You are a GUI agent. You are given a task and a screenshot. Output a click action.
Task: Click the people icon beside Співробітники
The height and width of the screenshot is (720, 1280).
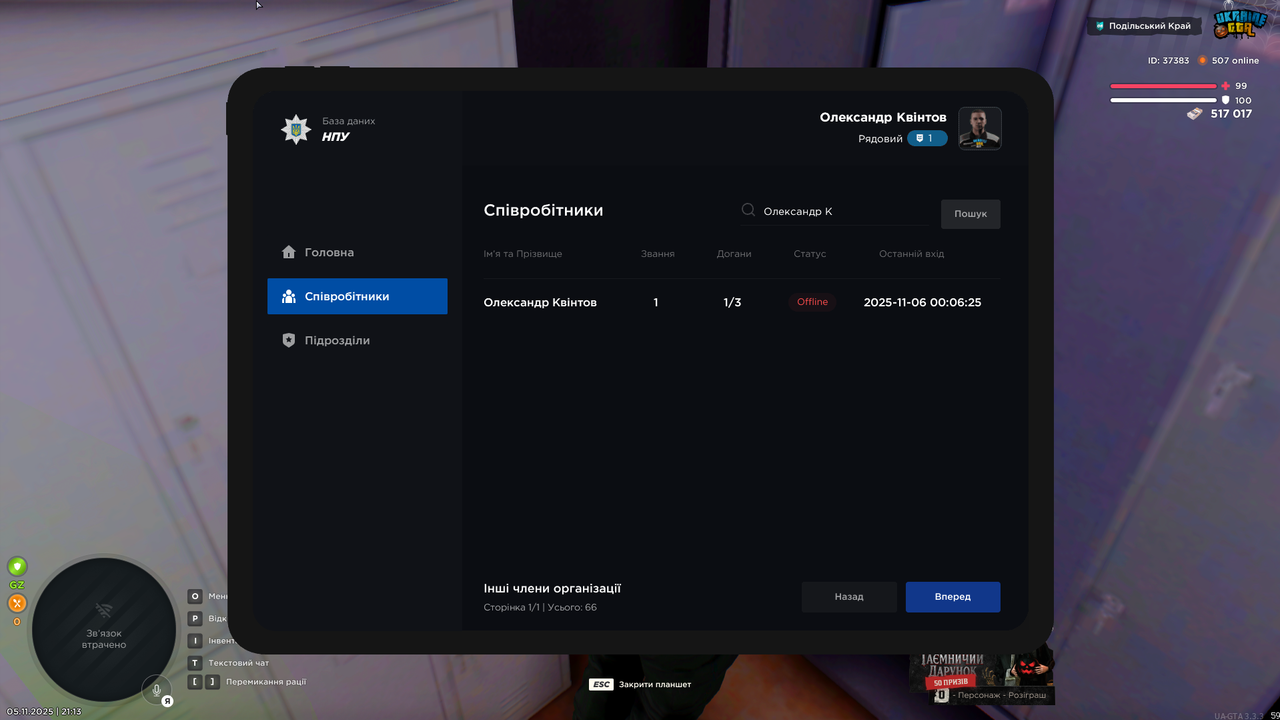click(289, 296)
